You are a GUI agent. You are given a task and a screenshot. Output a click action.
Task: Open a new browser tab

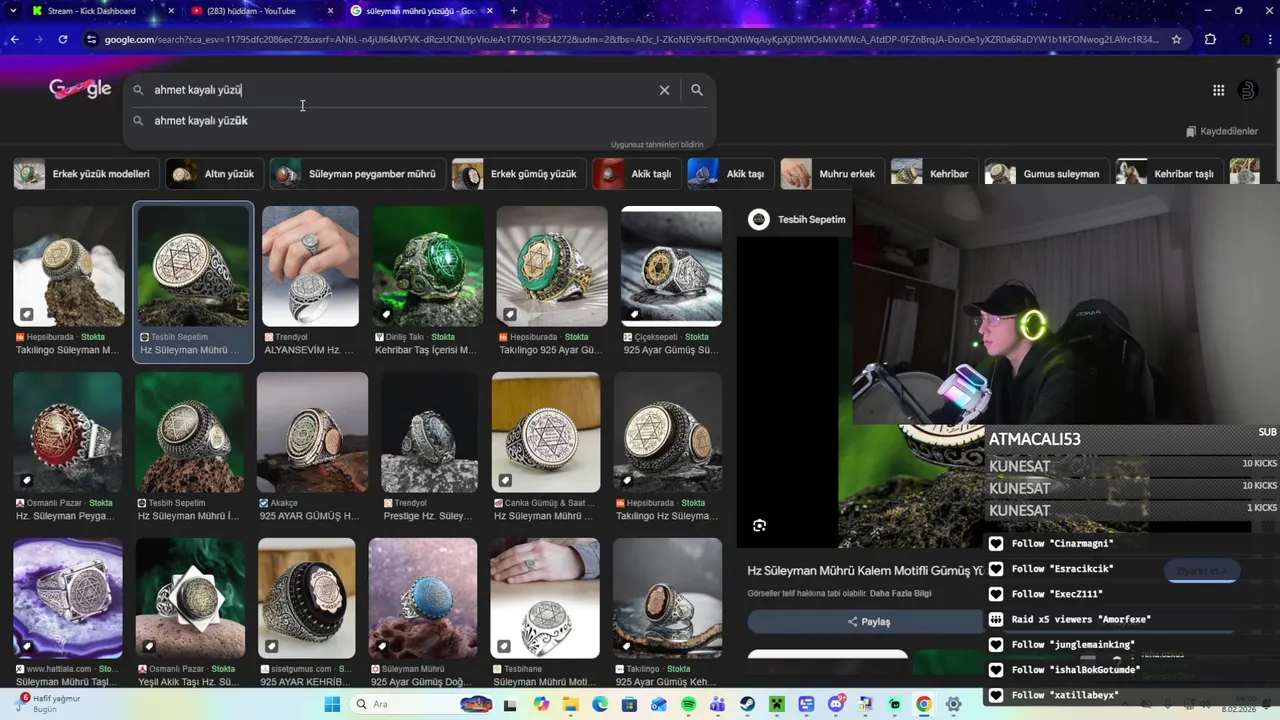[x=513, y=11]
